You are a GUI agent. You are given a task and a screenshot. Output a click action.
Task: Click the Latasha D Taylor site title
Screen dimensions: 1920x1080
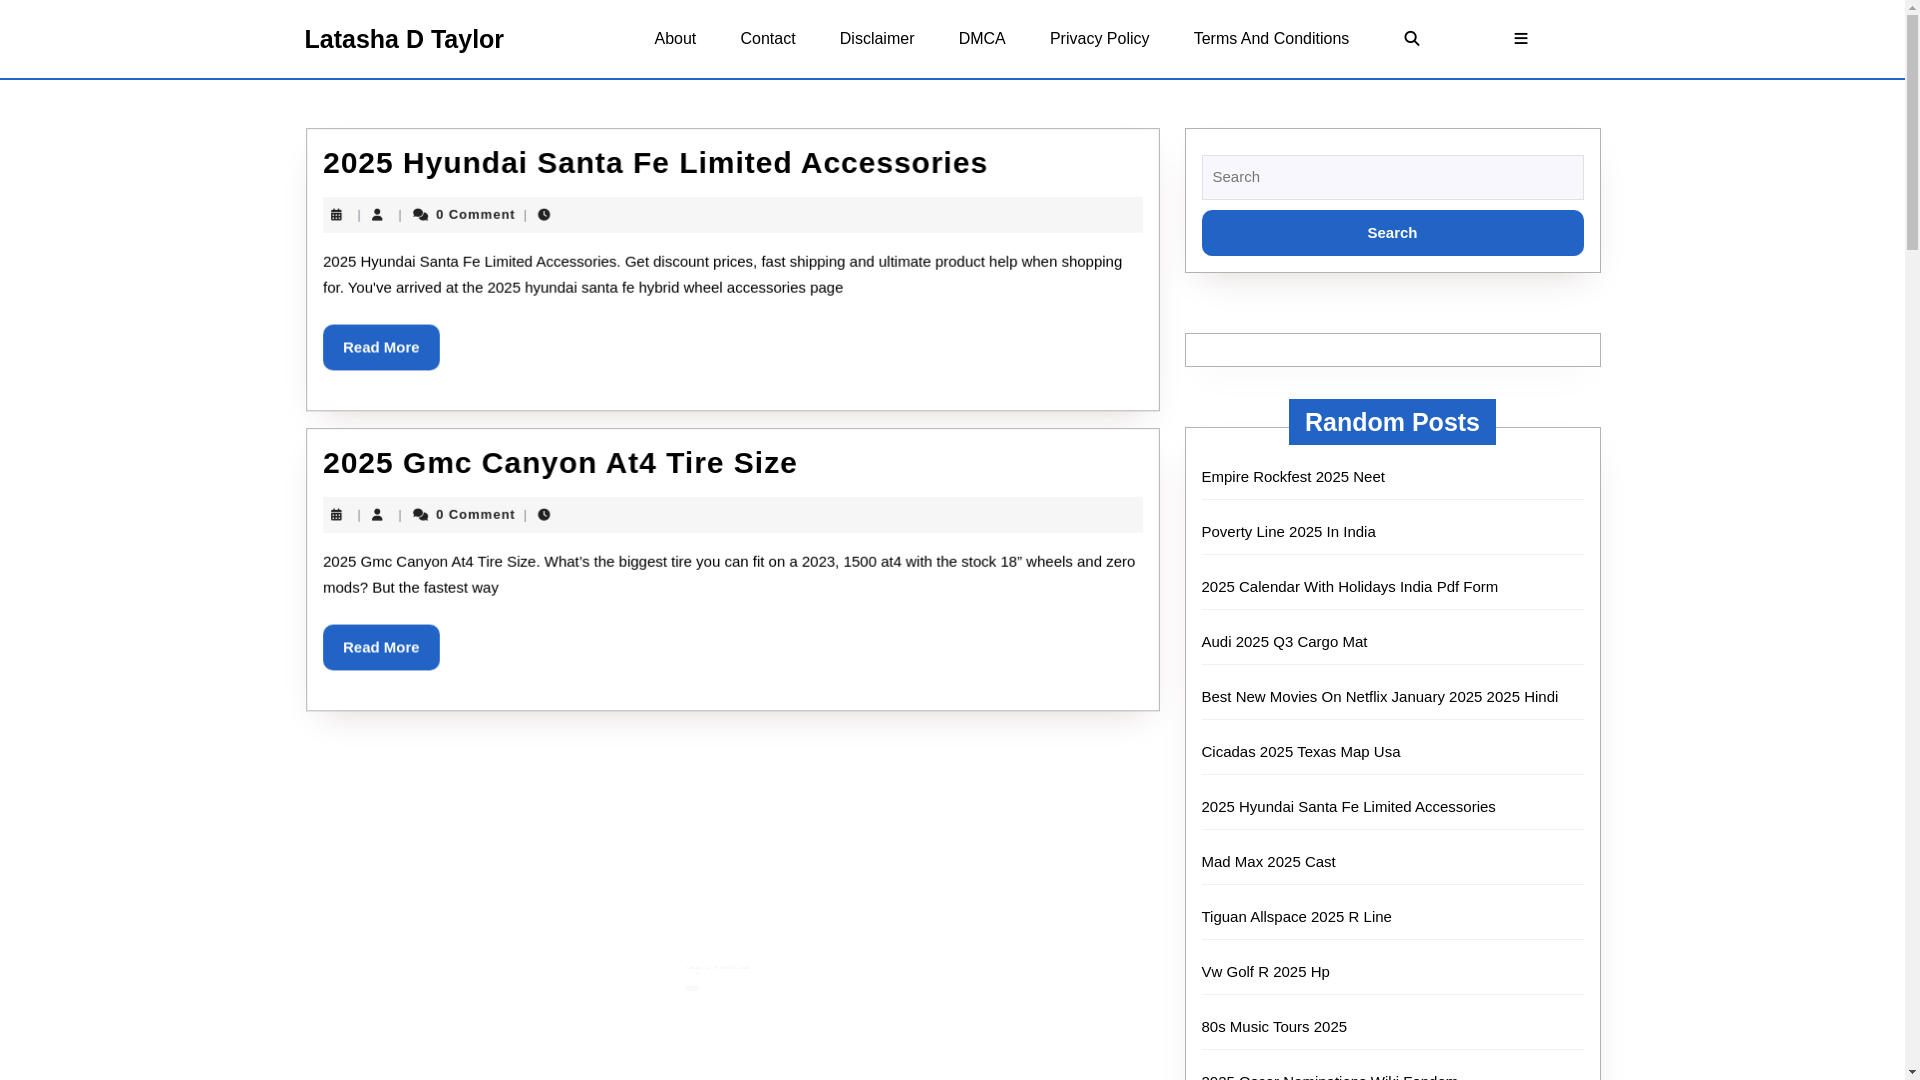click(404, 39)
